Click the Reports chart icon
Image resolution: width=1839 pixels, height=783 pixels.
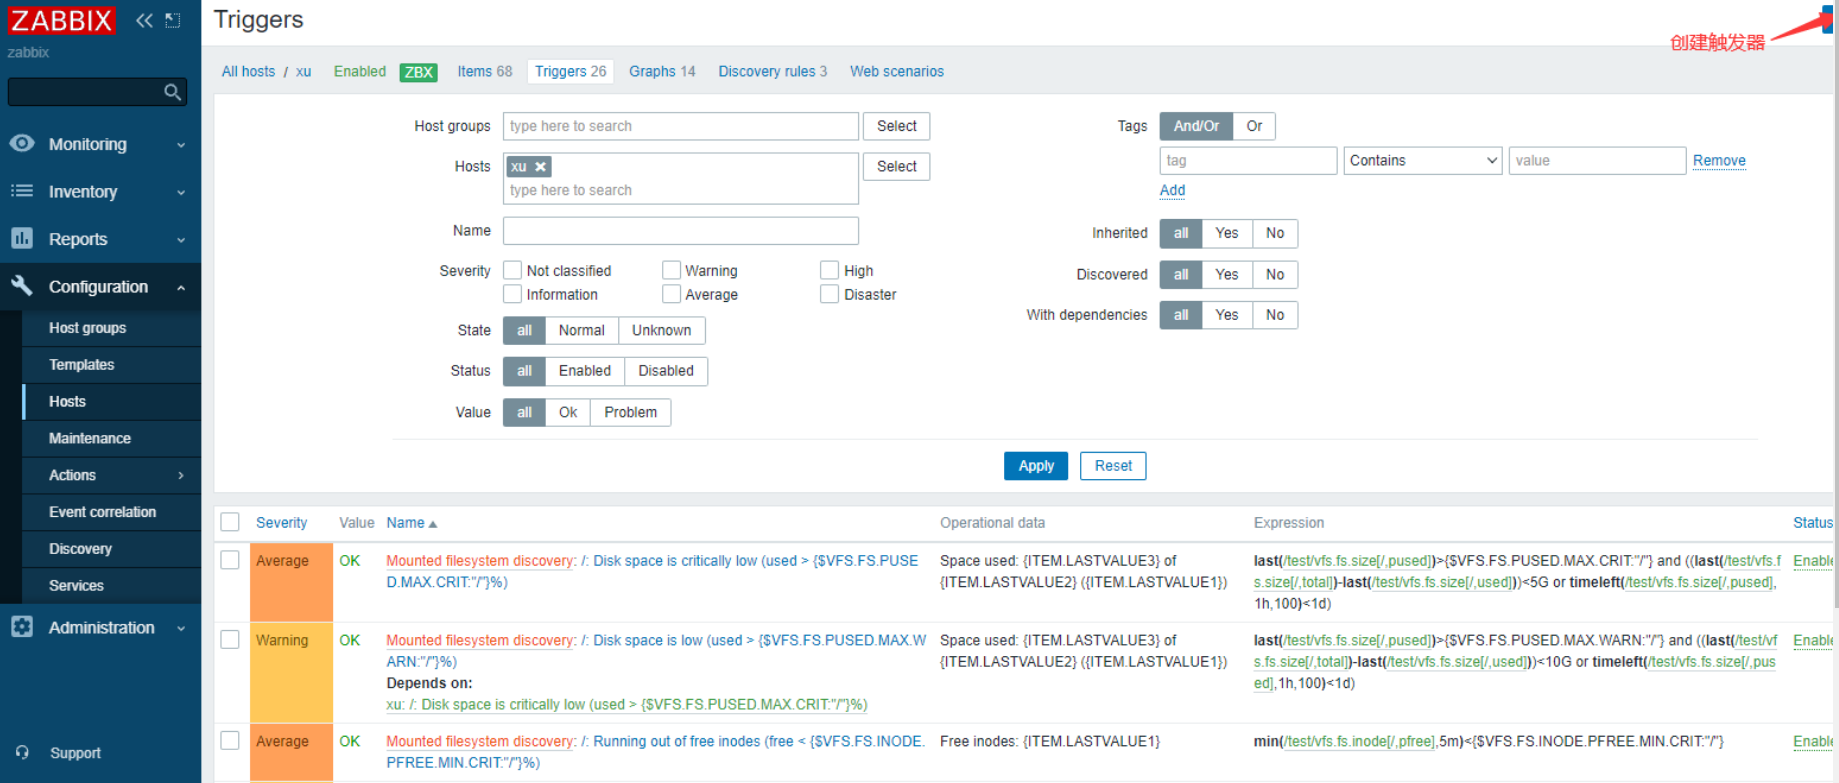click(22, 238)
